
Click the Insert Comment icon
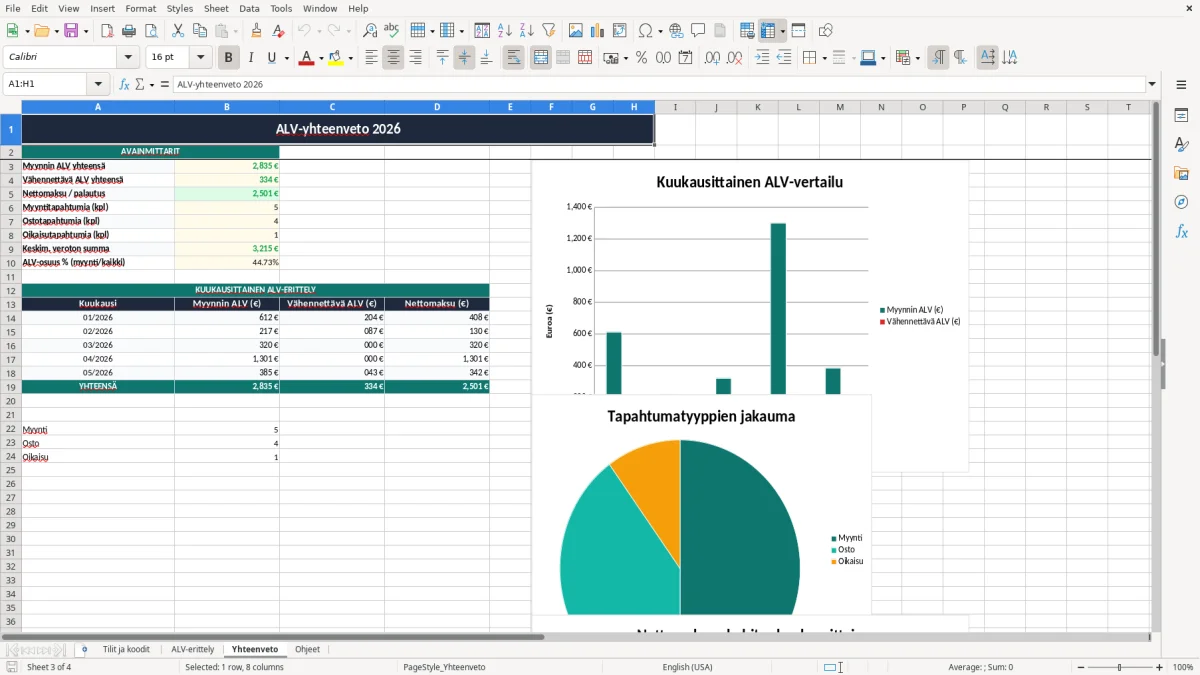698,31
